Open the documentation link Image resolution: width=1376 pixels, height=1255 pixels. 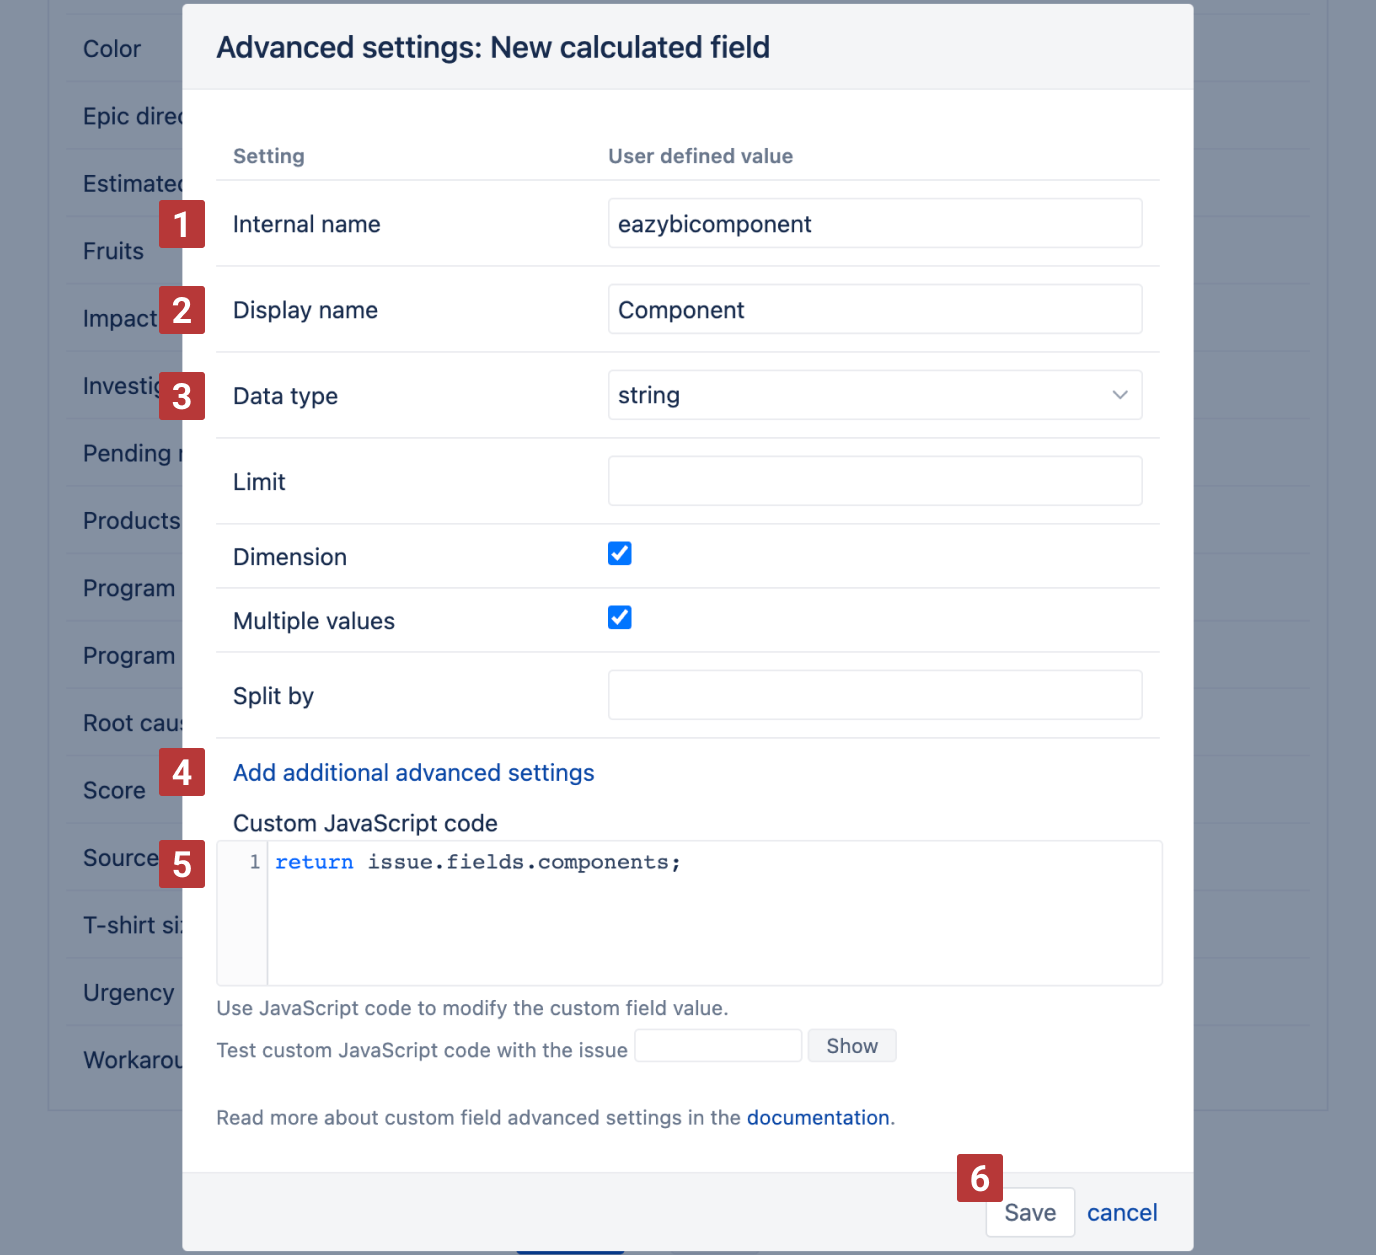click(x=817, y=1118)
